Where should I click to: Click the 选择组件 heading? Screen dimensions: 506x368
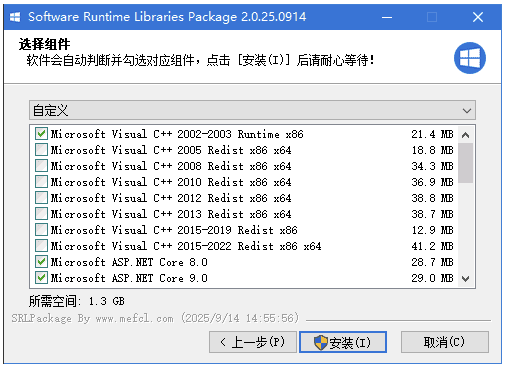pos(44,44)
